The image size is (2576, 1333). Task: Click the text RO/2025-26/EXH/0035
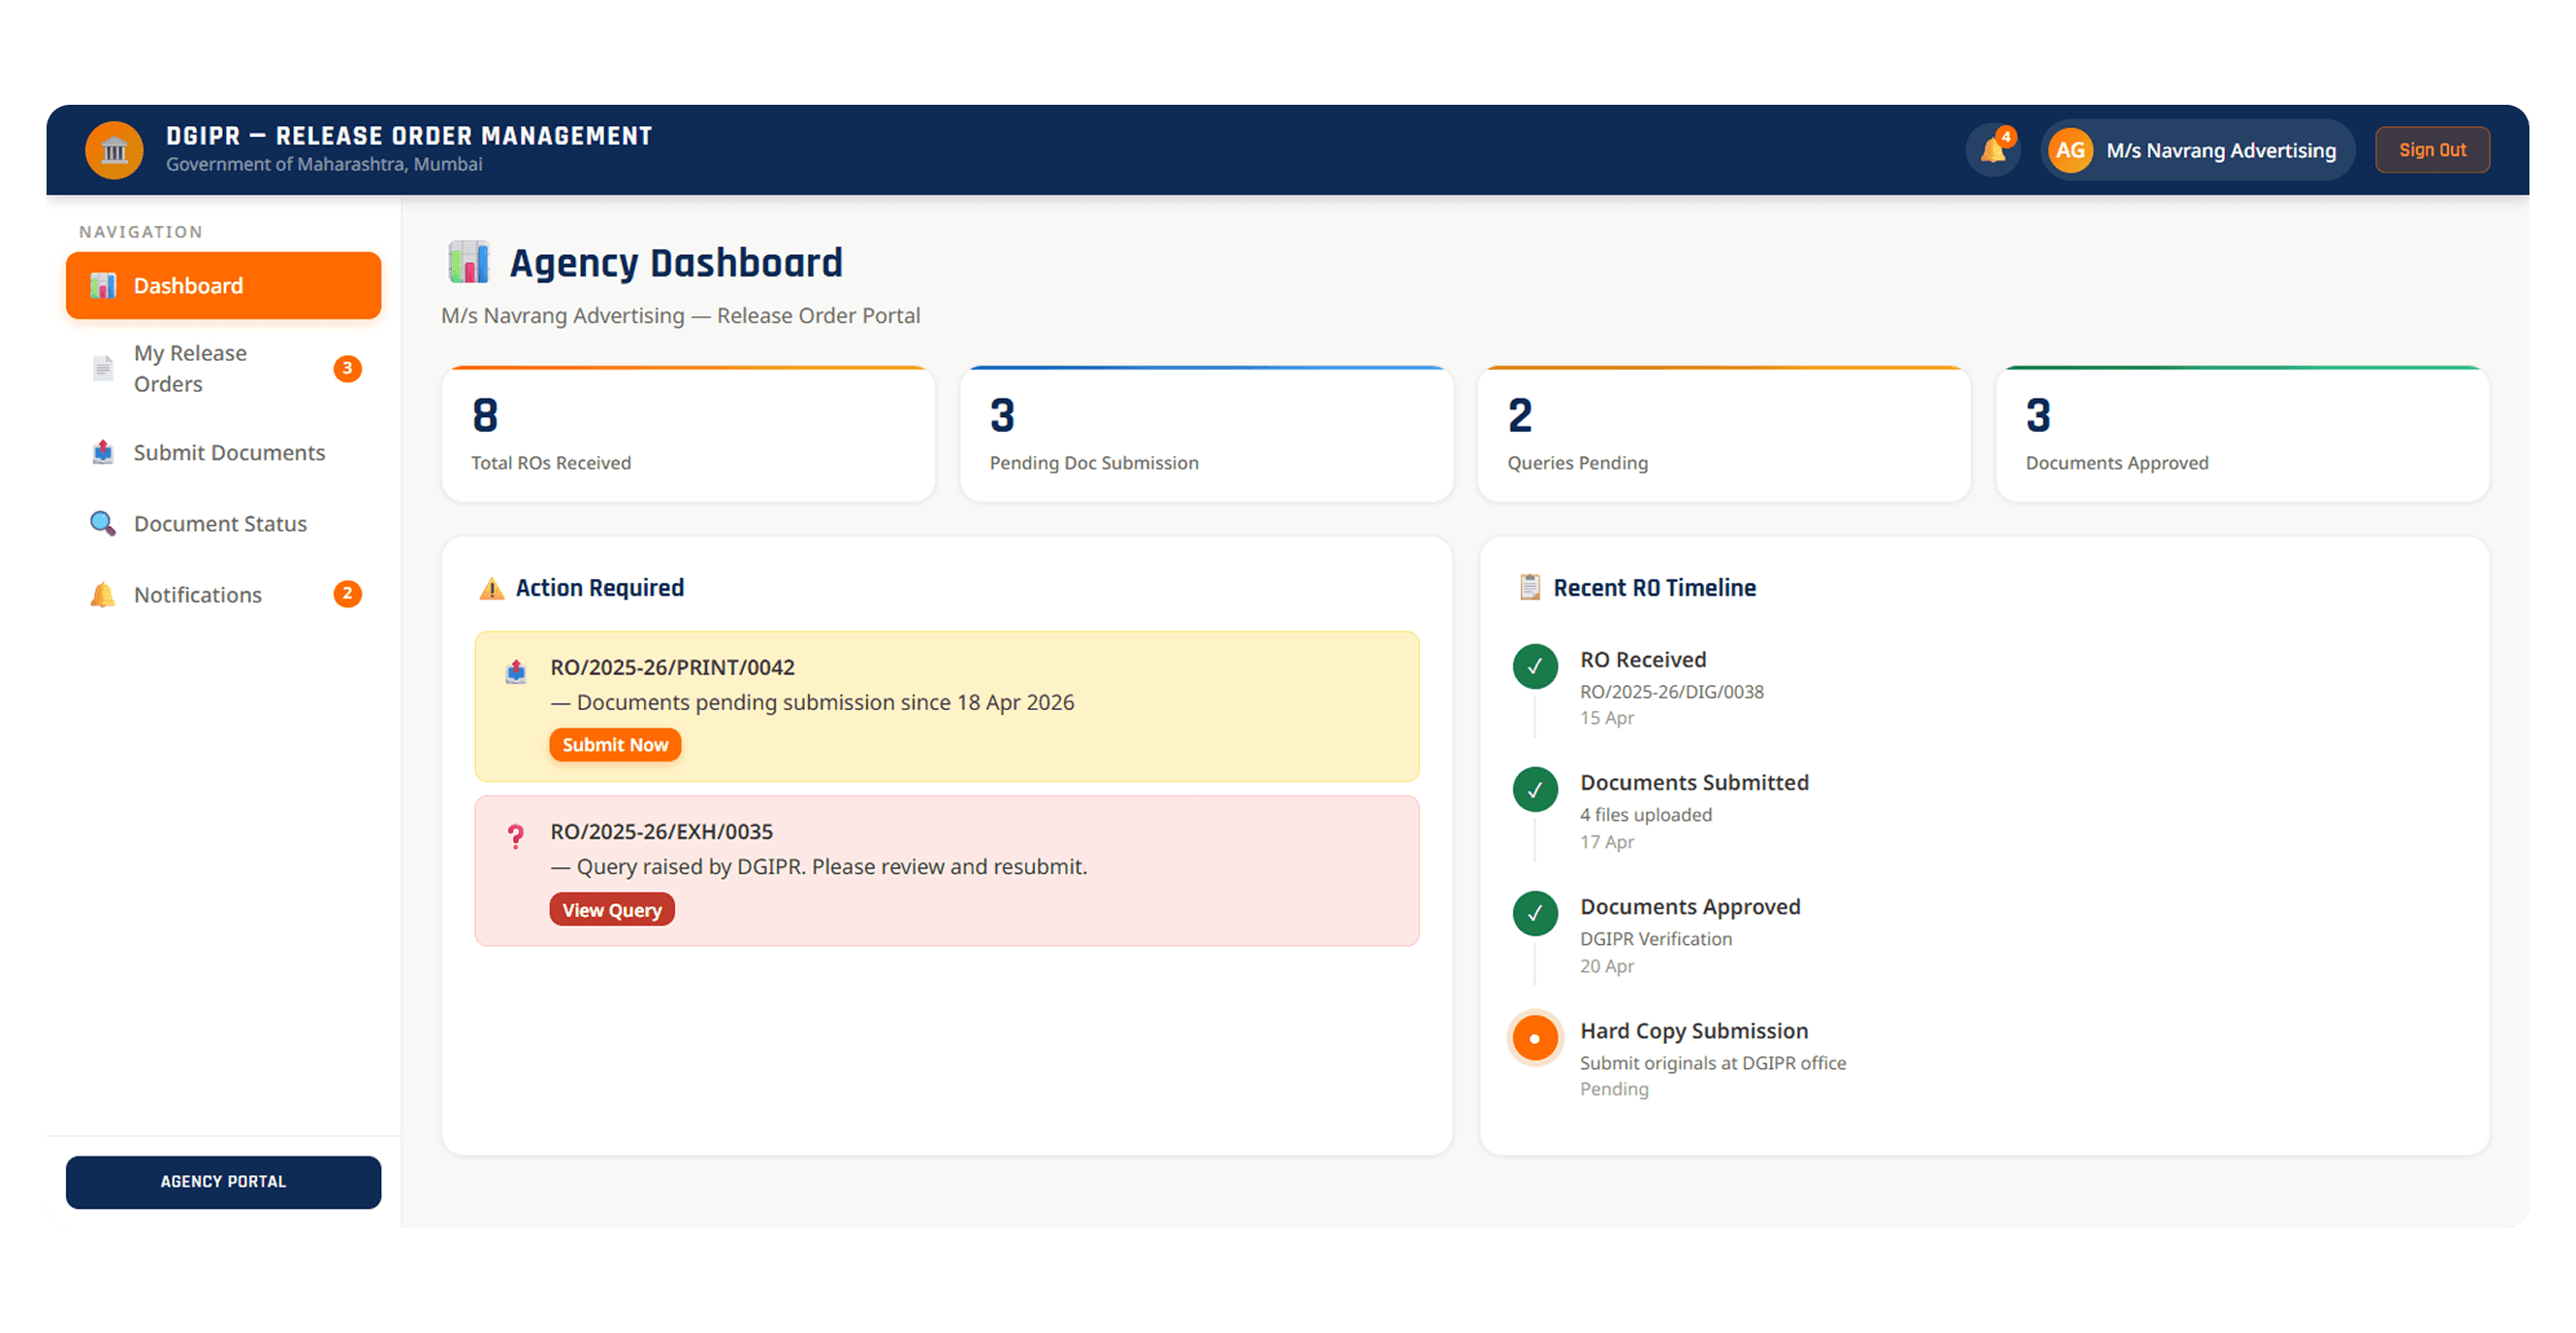[661, 832]
